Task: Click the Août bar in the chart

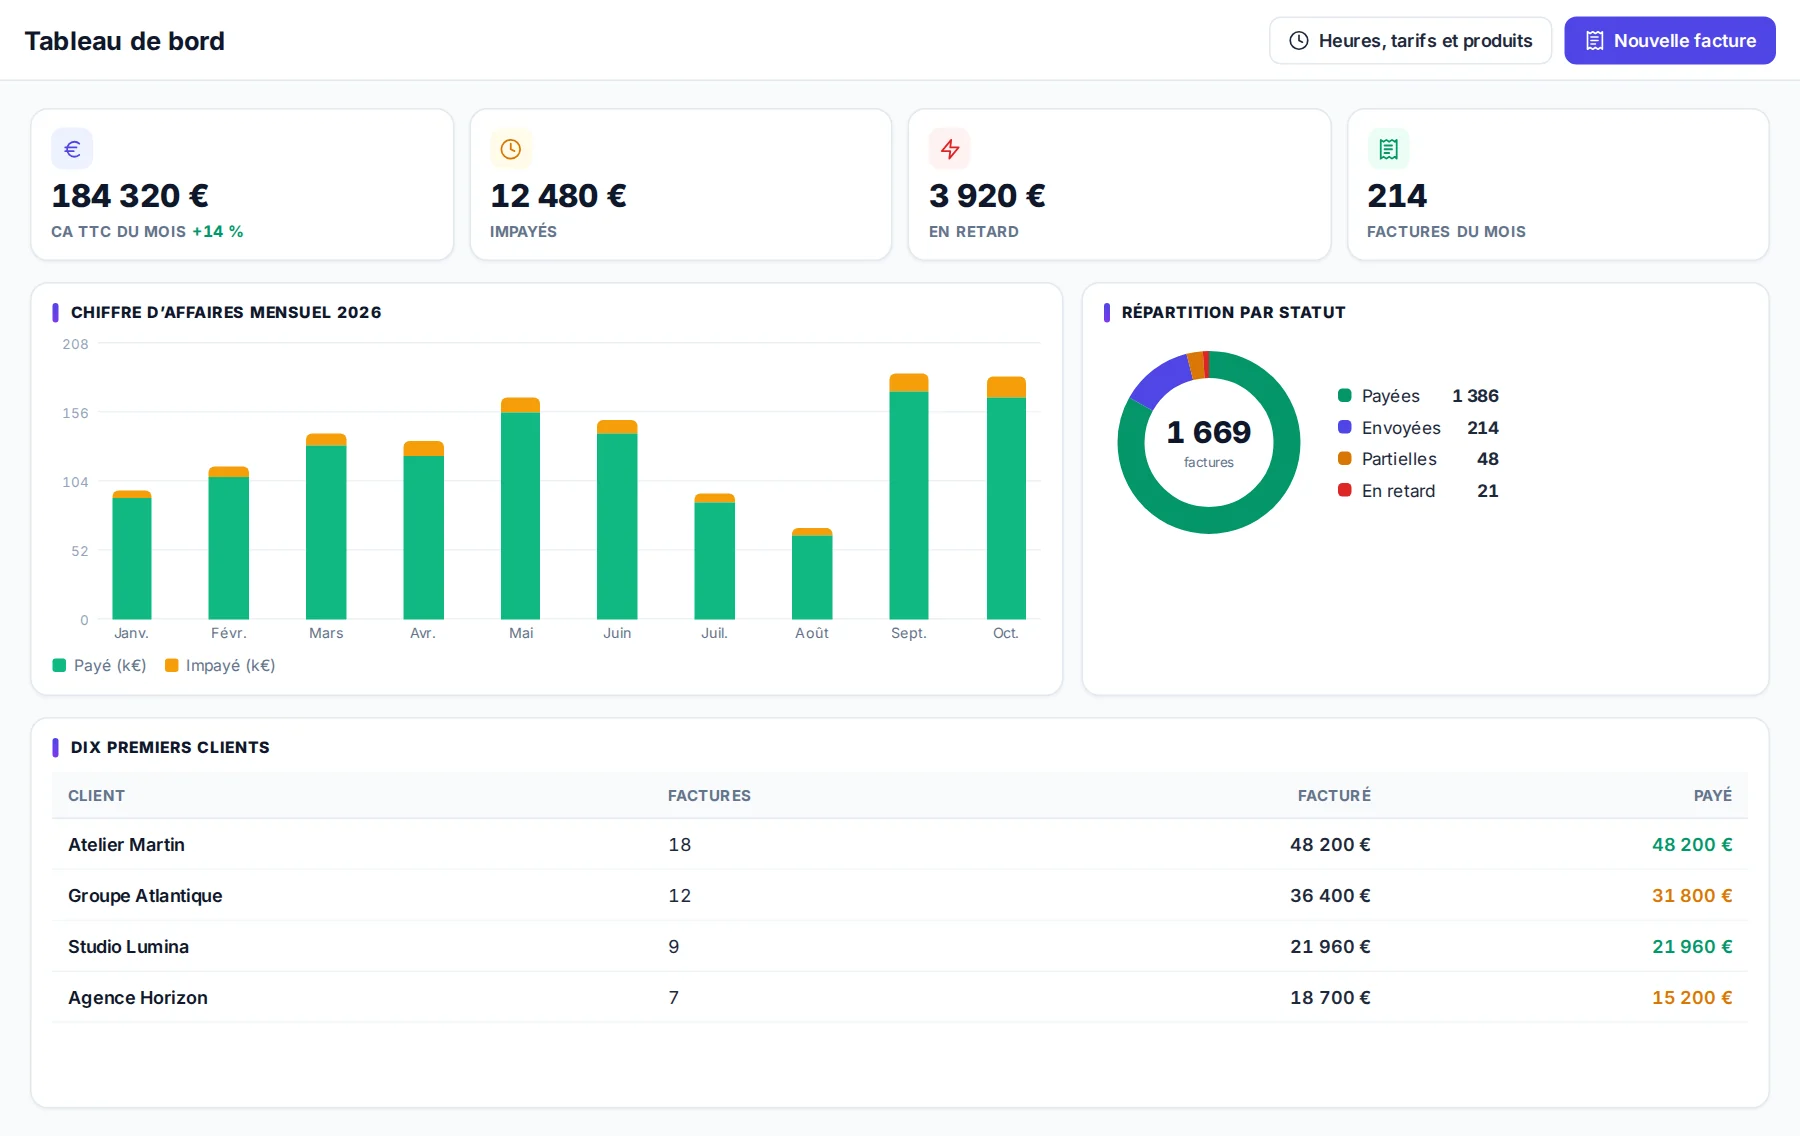Action: [x=812, y=574]
